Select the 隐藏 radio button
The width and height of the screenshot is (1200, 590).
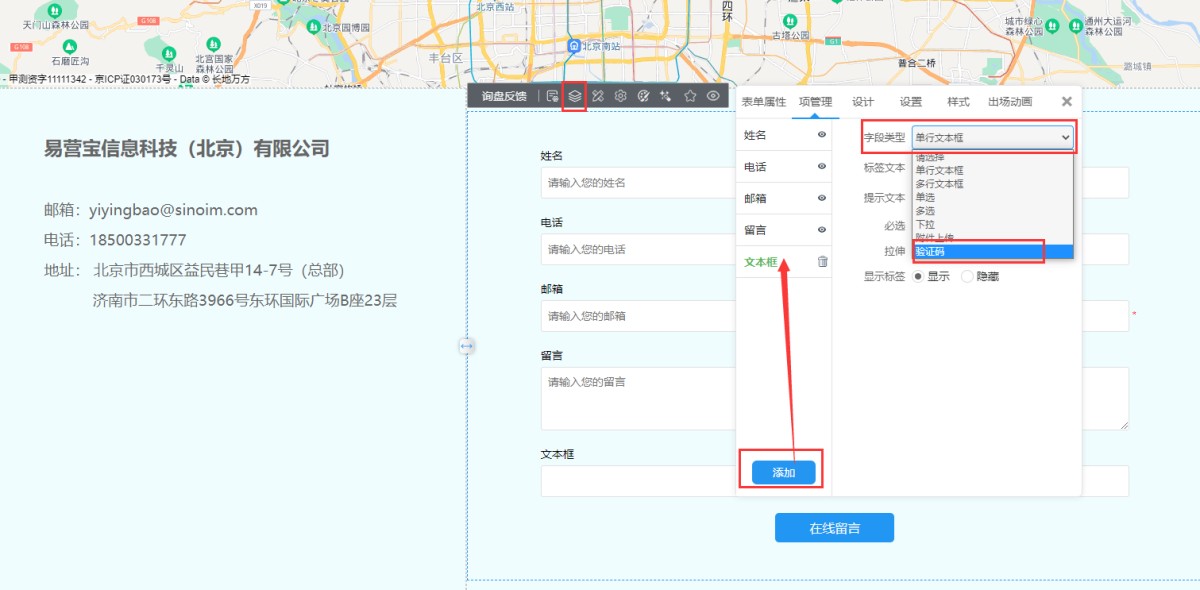pos(967,277)
